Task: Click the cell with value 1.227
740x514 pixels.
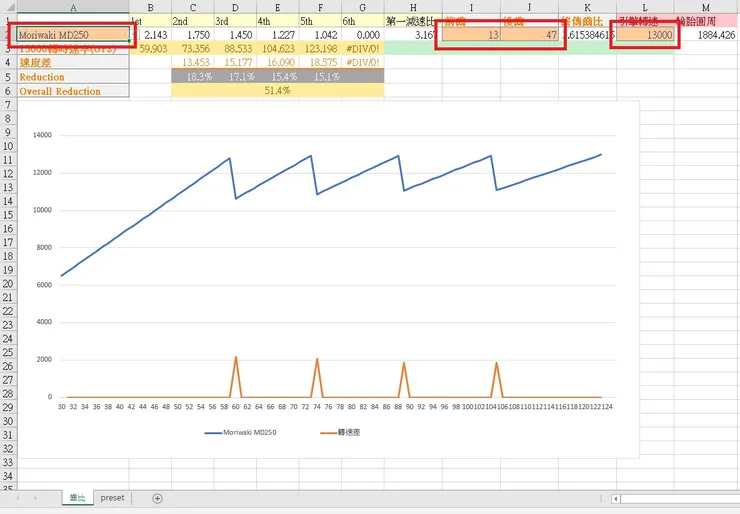Action: (x=278, y=35)
